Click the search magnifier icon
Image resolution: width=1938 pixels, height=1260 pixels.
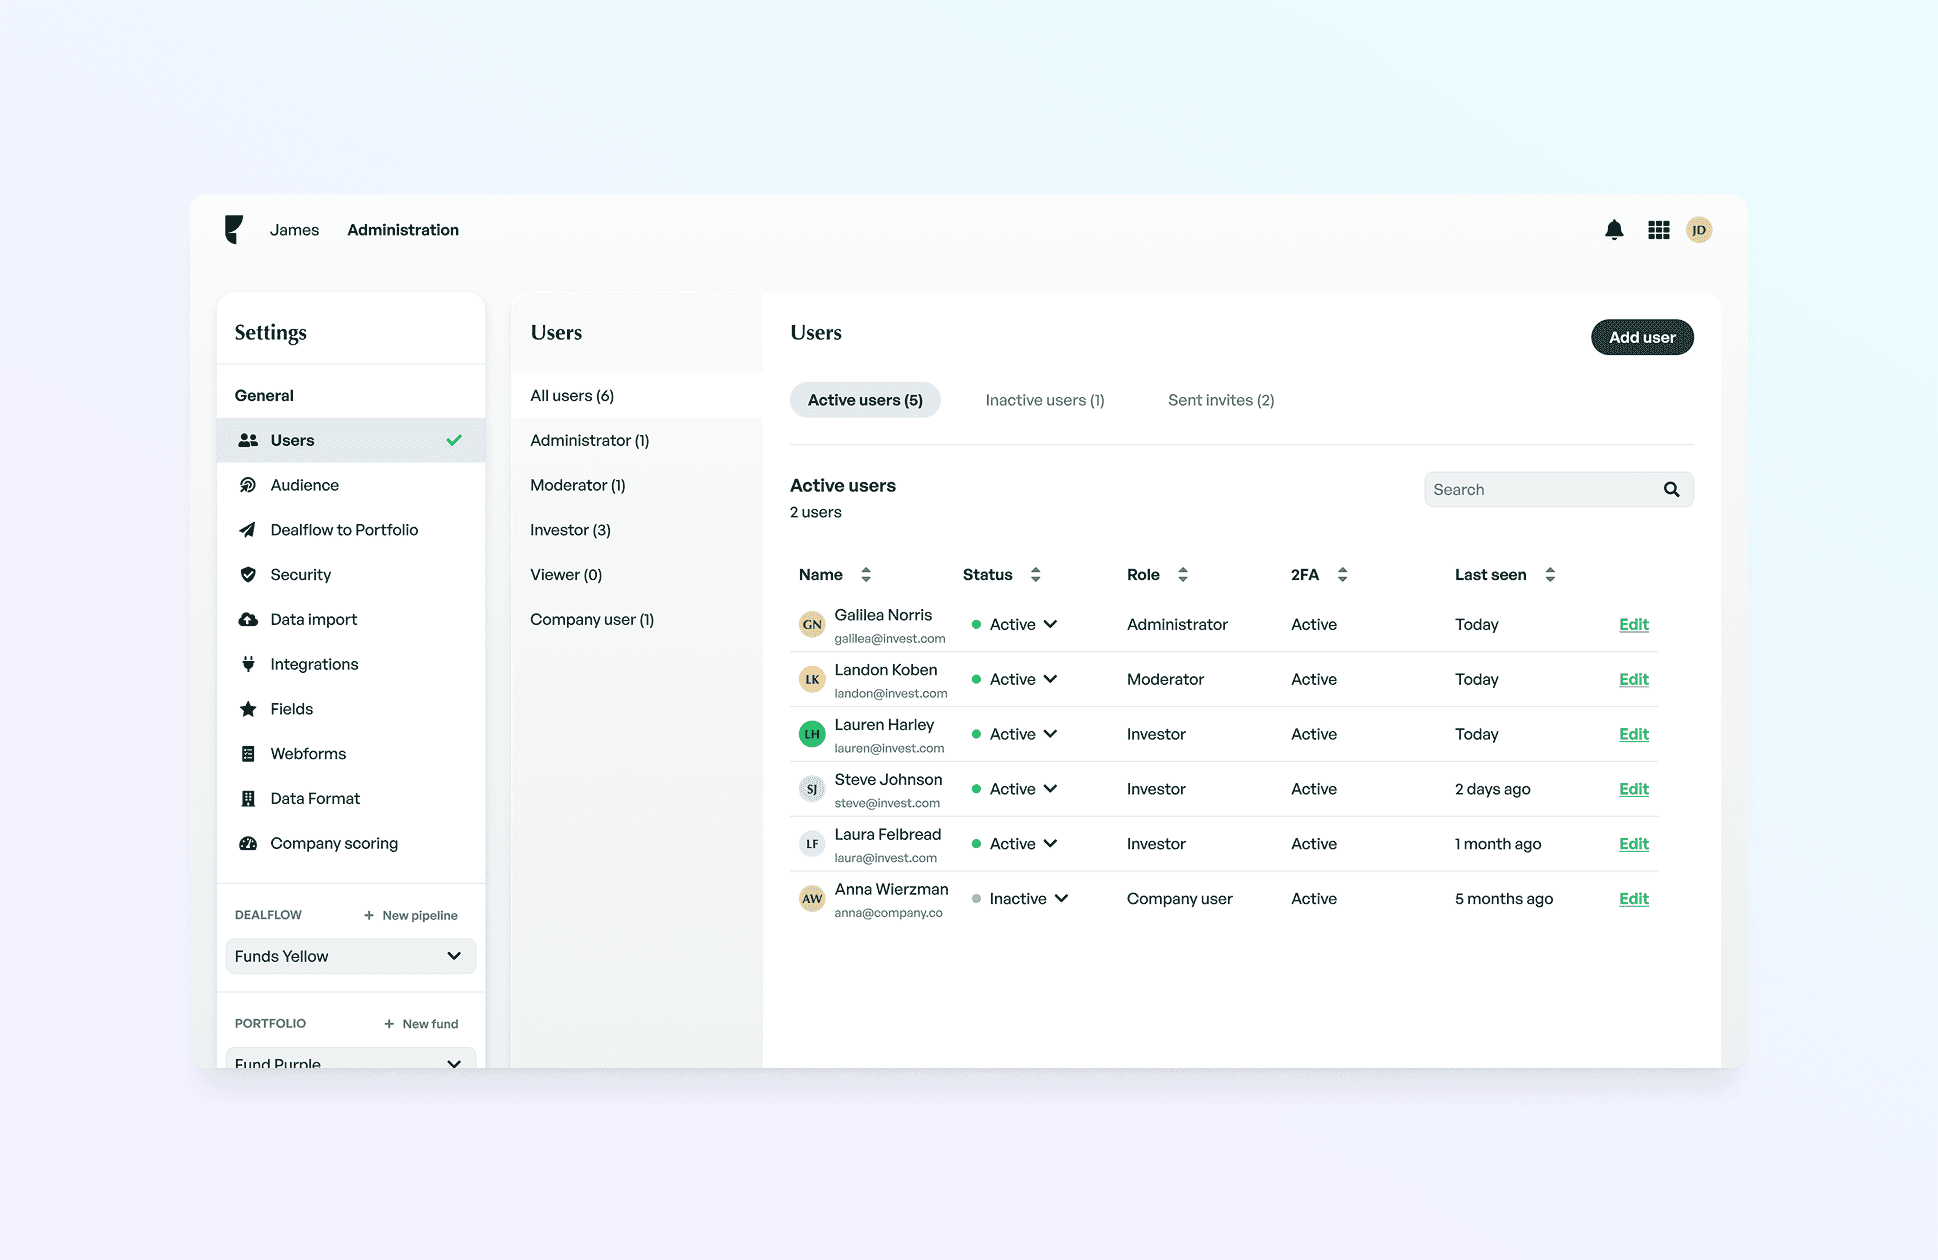coord(1671,489)
